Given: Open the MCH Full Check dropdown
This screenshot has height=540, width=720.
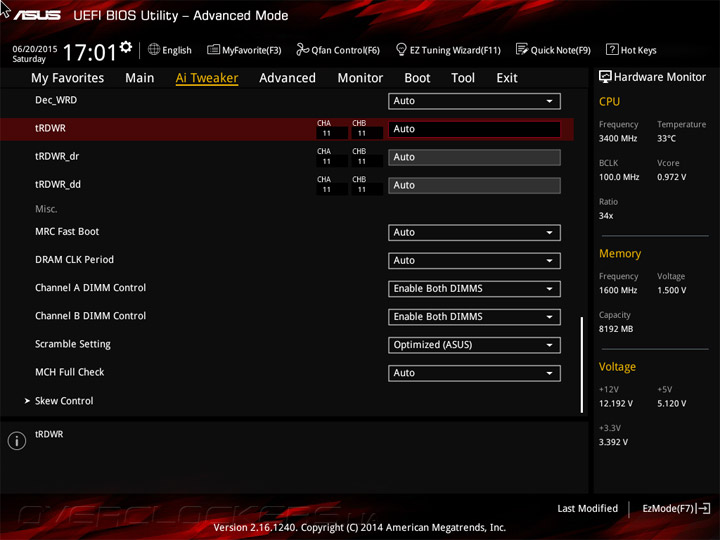Looking at the screenshot, I should 474,373.
